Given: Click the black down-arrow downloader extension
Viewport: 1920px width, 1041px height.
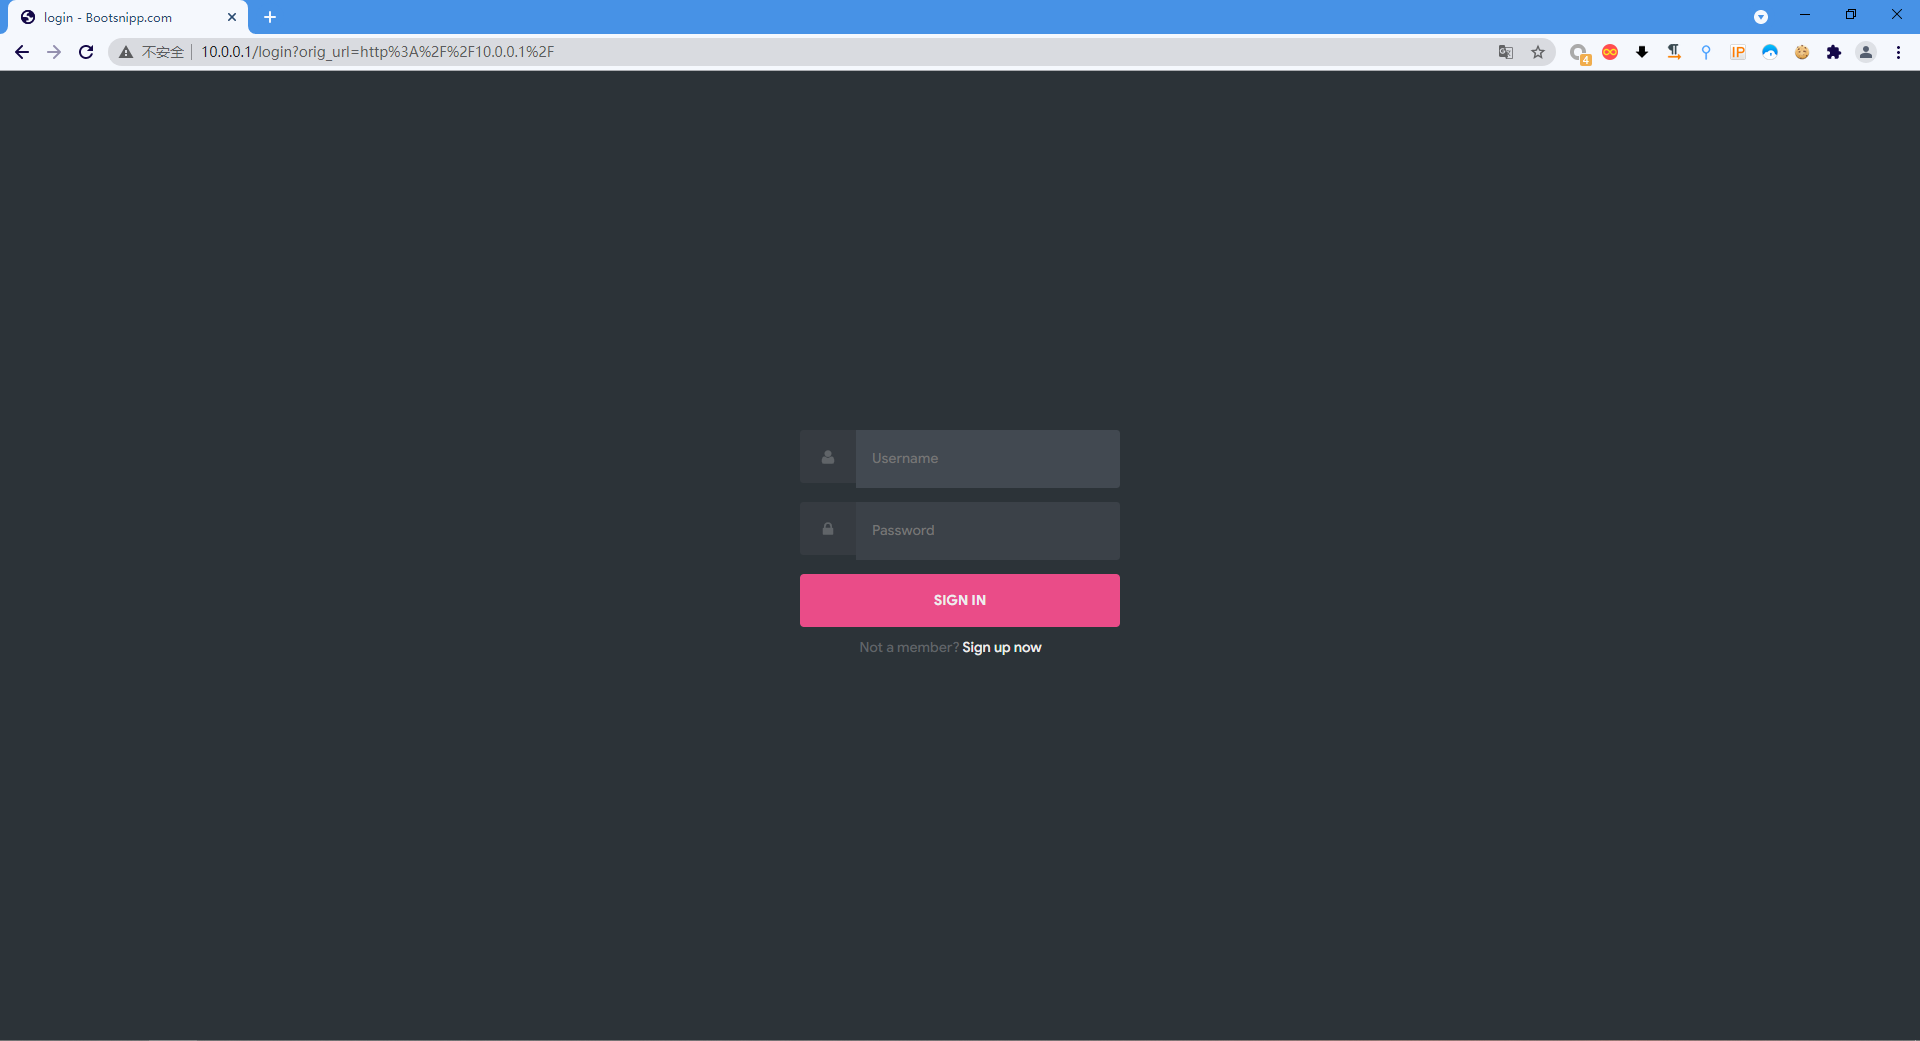Looking at the screenshot, I should coord(1642,52).
